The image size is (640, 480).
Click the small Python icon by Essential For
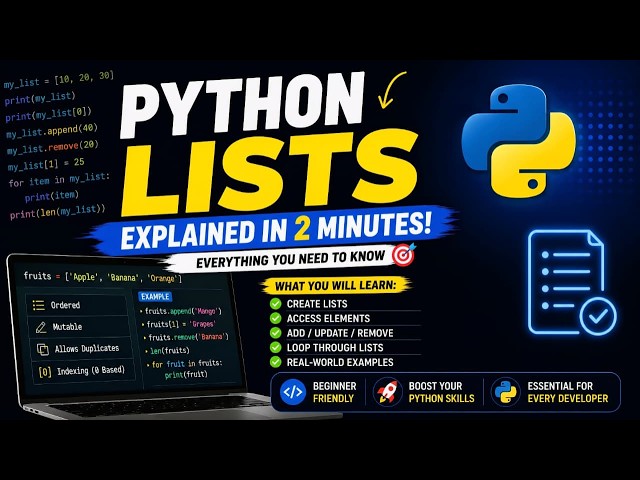(505, 392)
